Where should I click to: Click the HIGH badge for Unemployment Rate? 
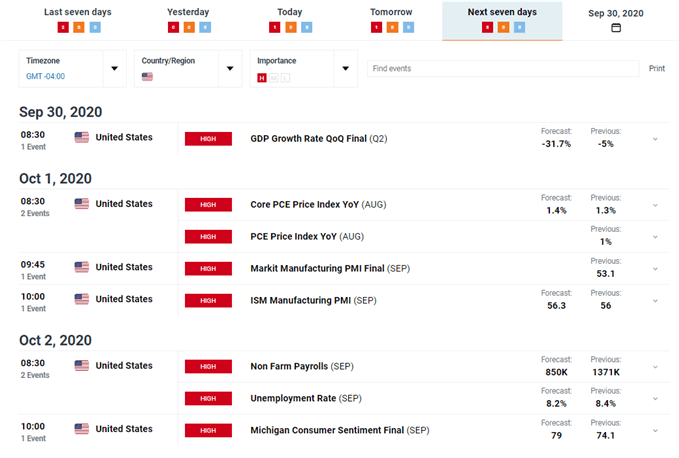208,399
